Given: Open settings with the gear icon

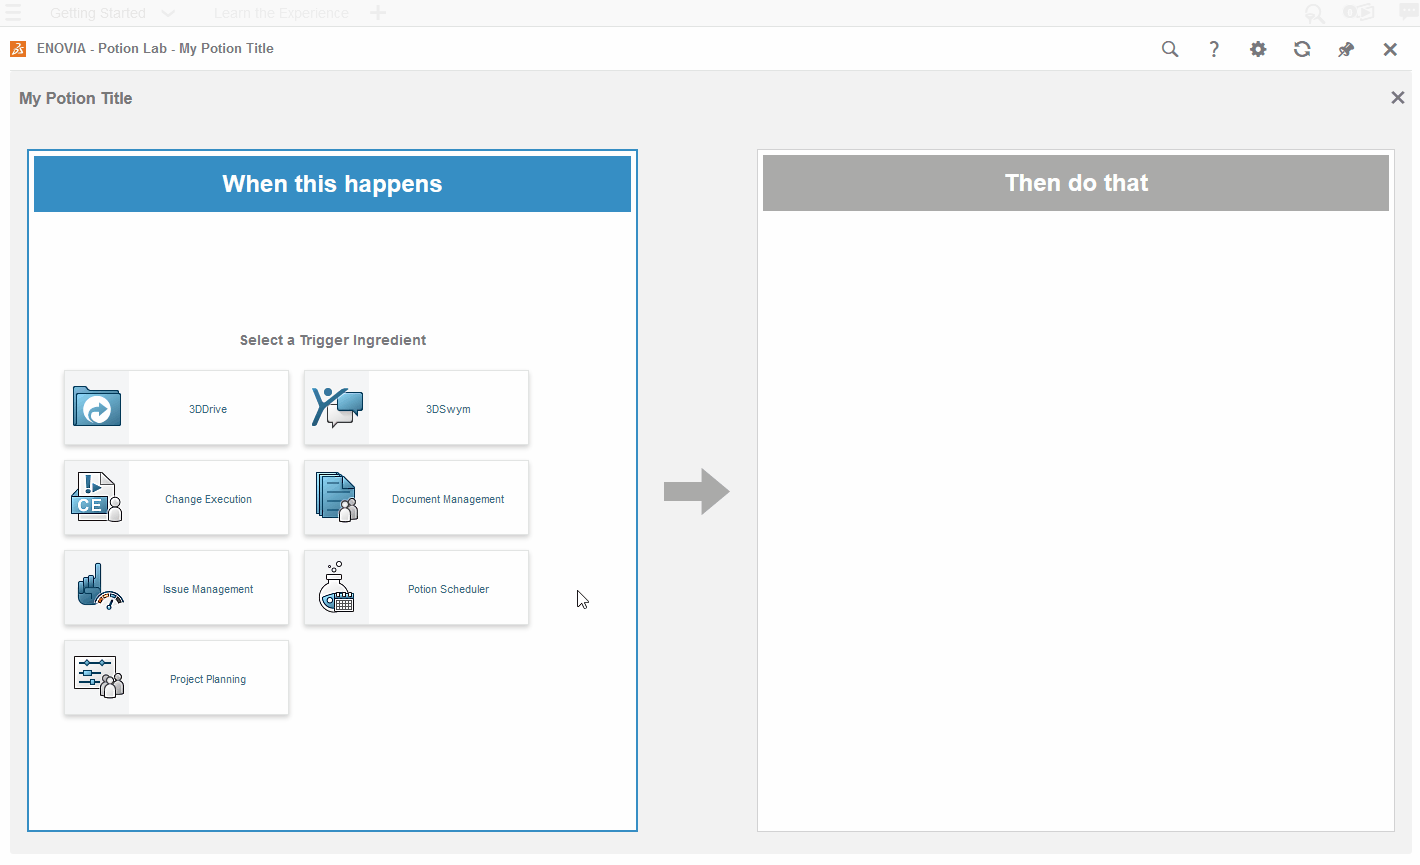Looking at the screenshot, I should (1258, 49).
